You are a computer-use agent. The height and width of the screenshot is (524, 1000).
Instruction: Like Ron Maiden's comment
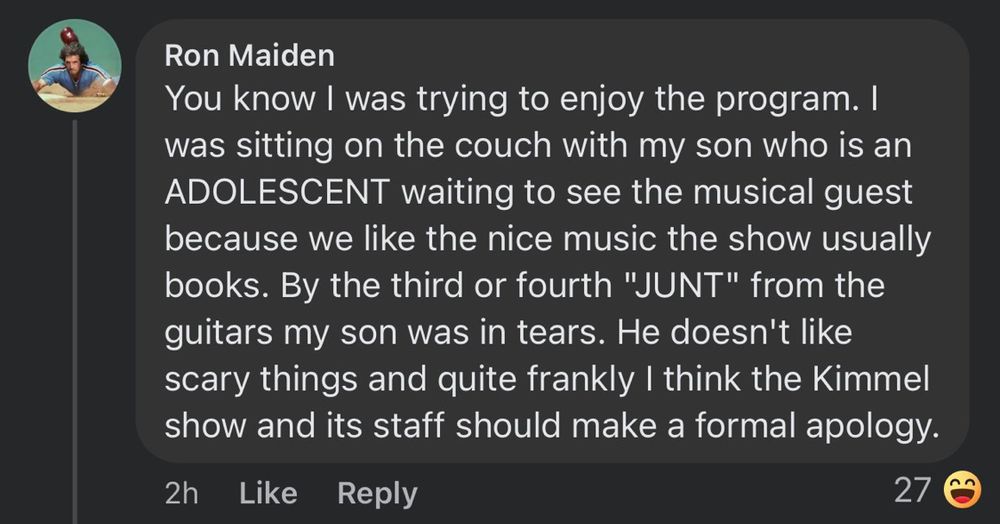(269, 493)
